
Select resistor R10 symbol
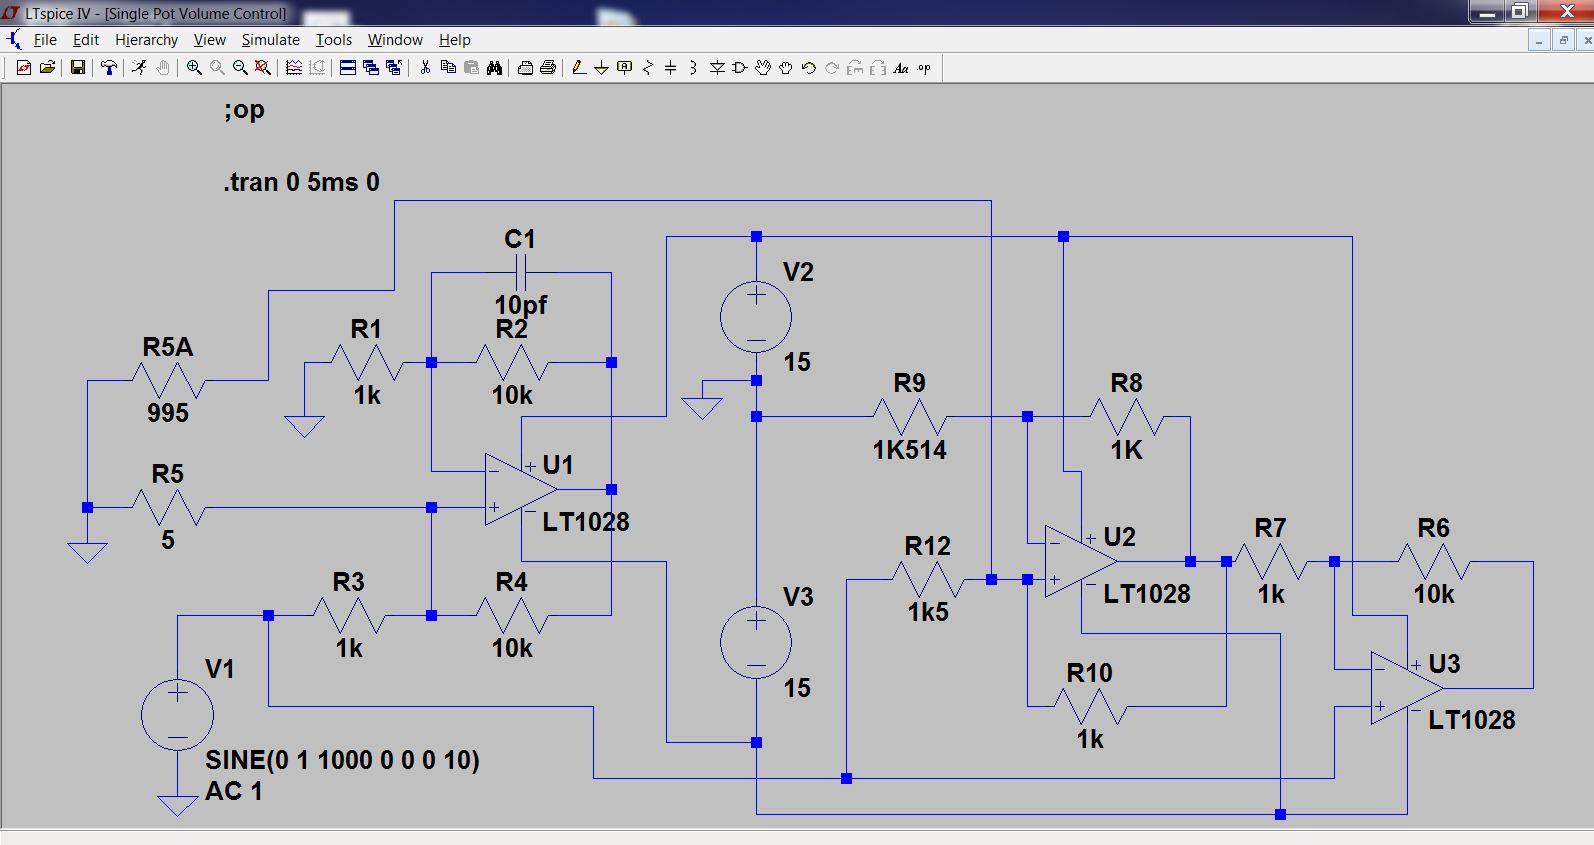[x=1091, y=707]
